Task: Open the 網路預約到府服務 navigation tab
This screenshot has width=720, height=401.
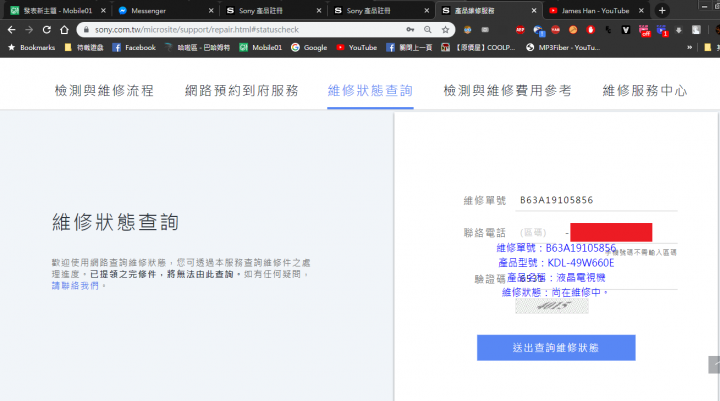Action: (x=242, y=90)
